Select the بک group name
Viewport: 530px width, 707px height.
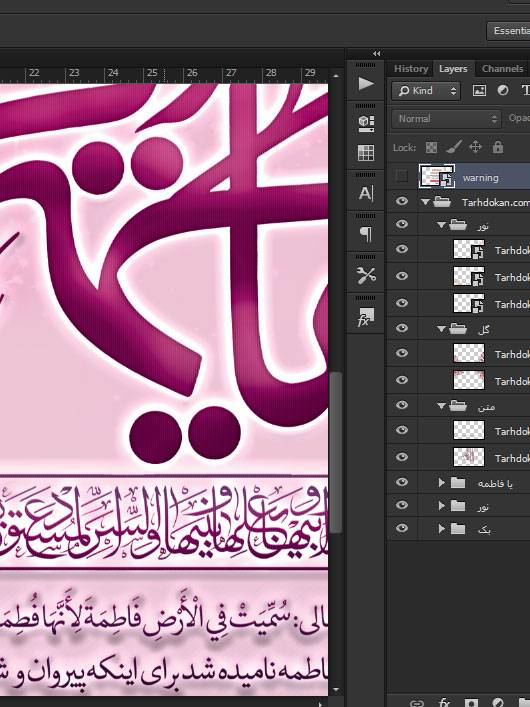(484, 529)
